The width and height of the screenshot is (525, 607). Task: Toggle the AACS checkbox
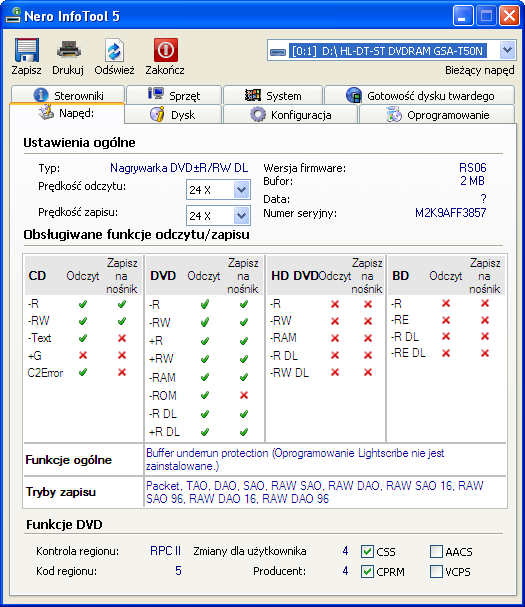tap(436, 551)
